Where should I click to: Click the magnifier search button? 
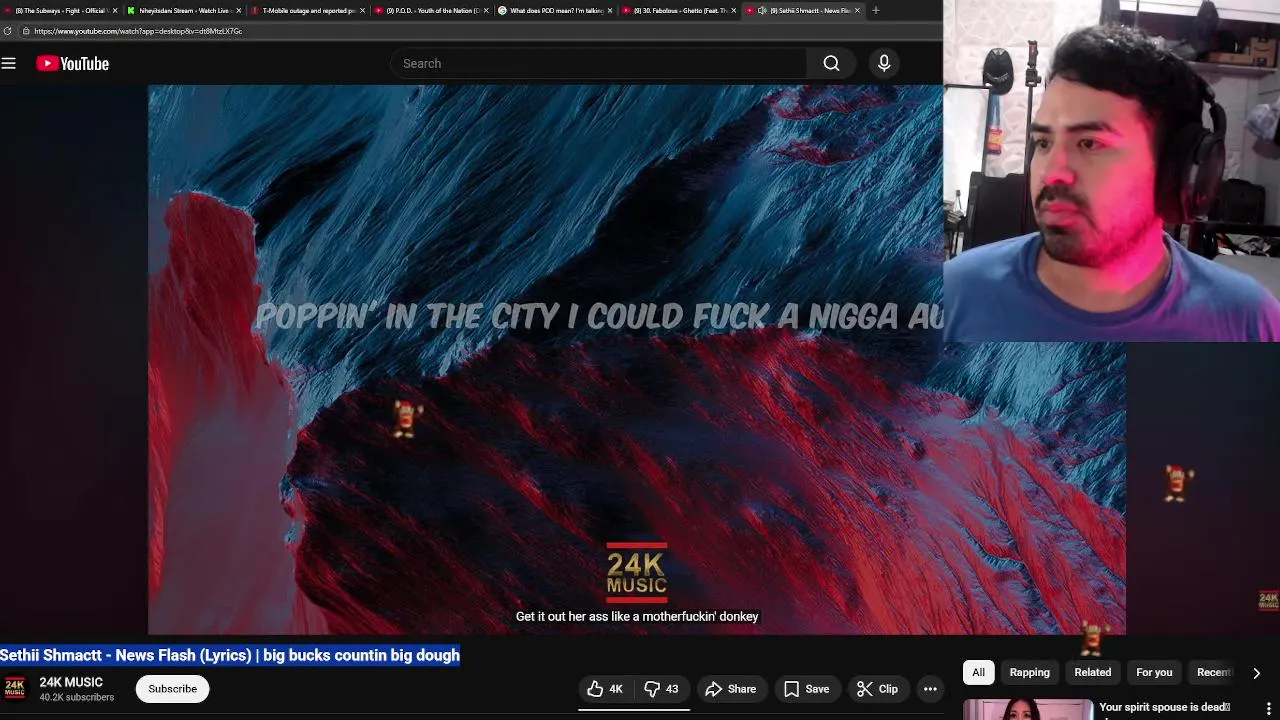click(x=831, y=63)
